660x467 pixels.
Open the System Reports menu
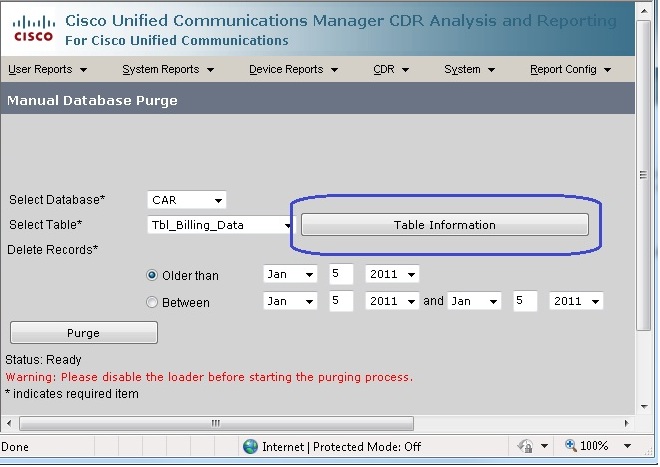click(168, 69)
